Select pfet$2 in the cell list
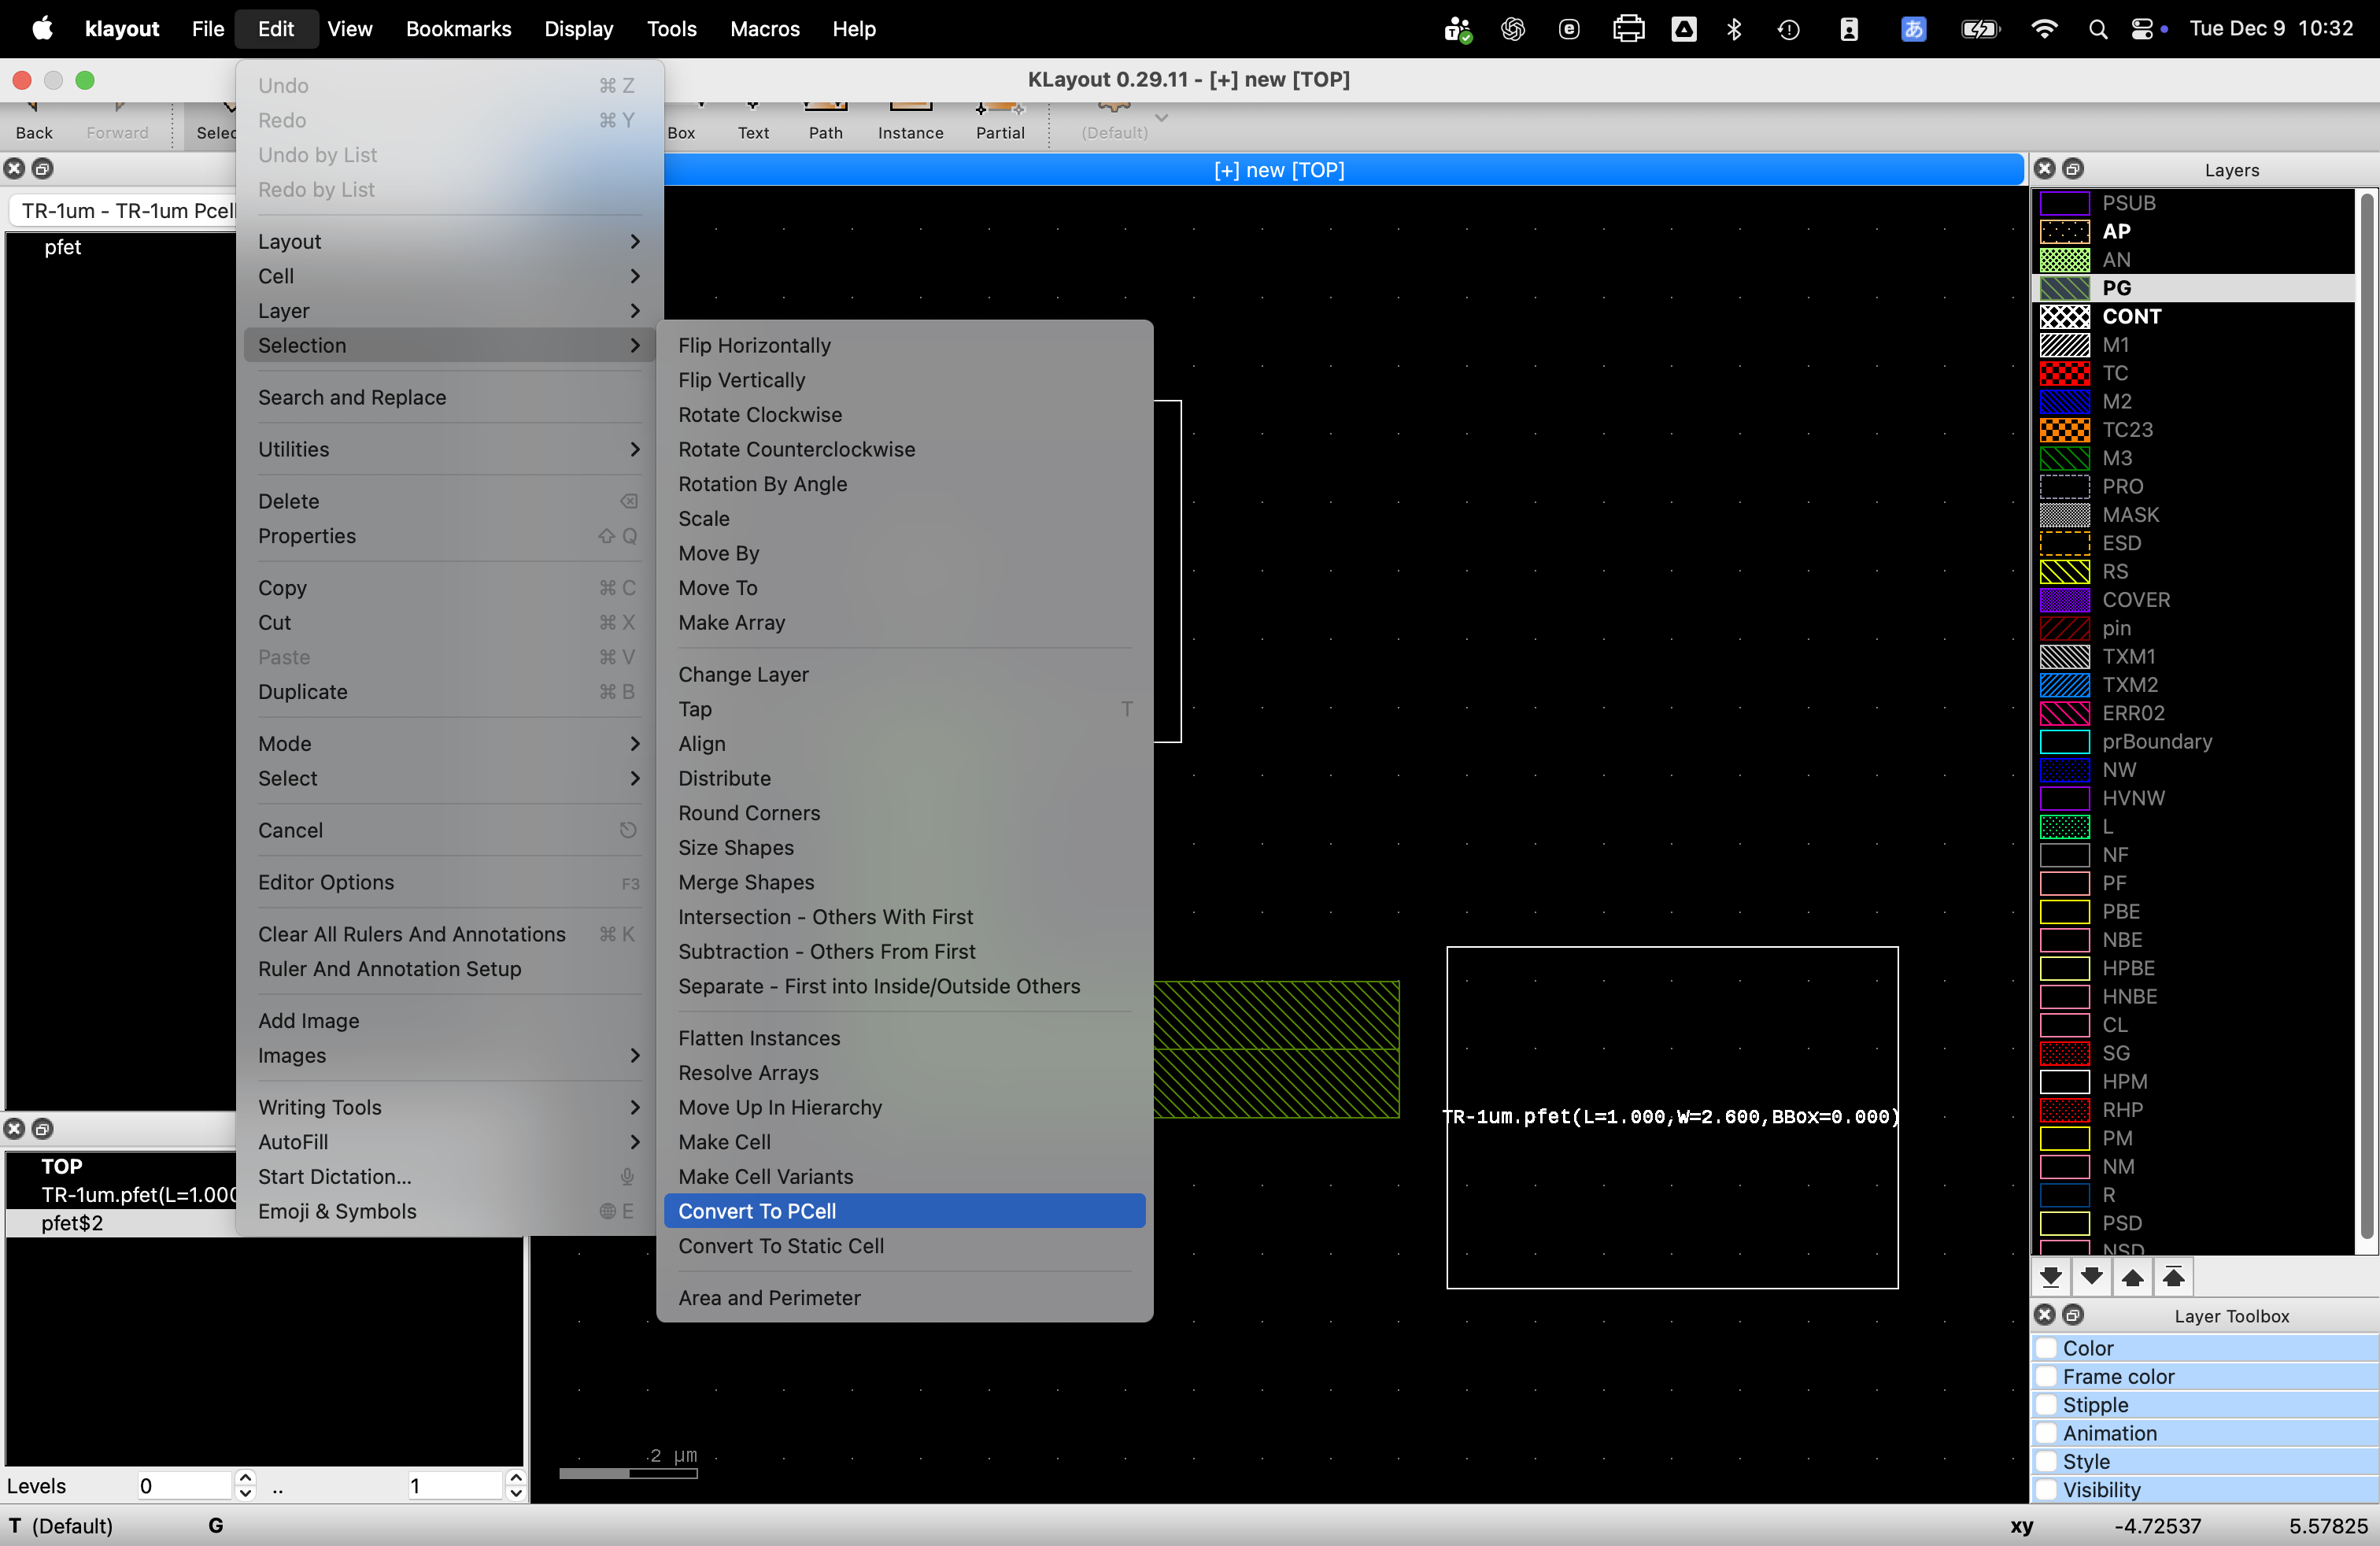Image resolution: width=2380 pixels, height=1546 pixels. coord(72,1222)
